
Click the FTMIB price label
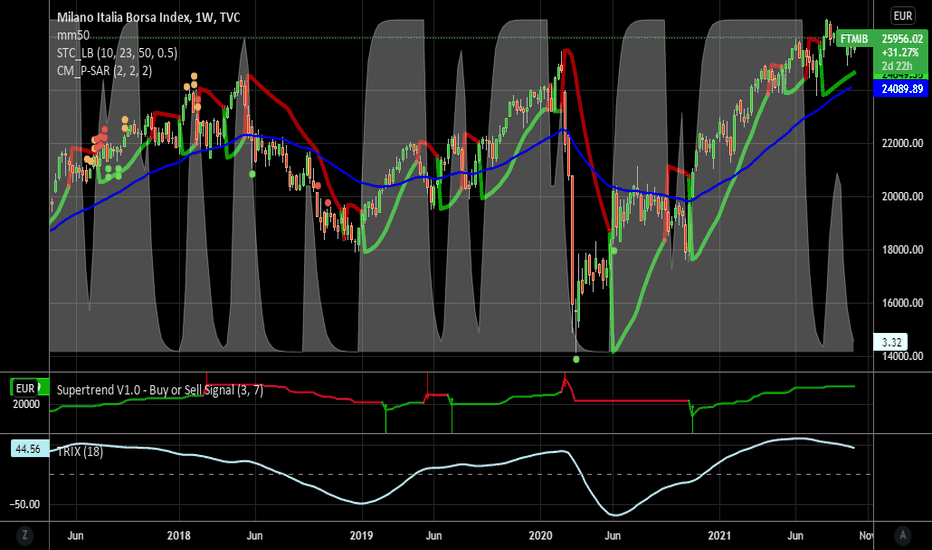pyautogui.click(x=854, y=39)
